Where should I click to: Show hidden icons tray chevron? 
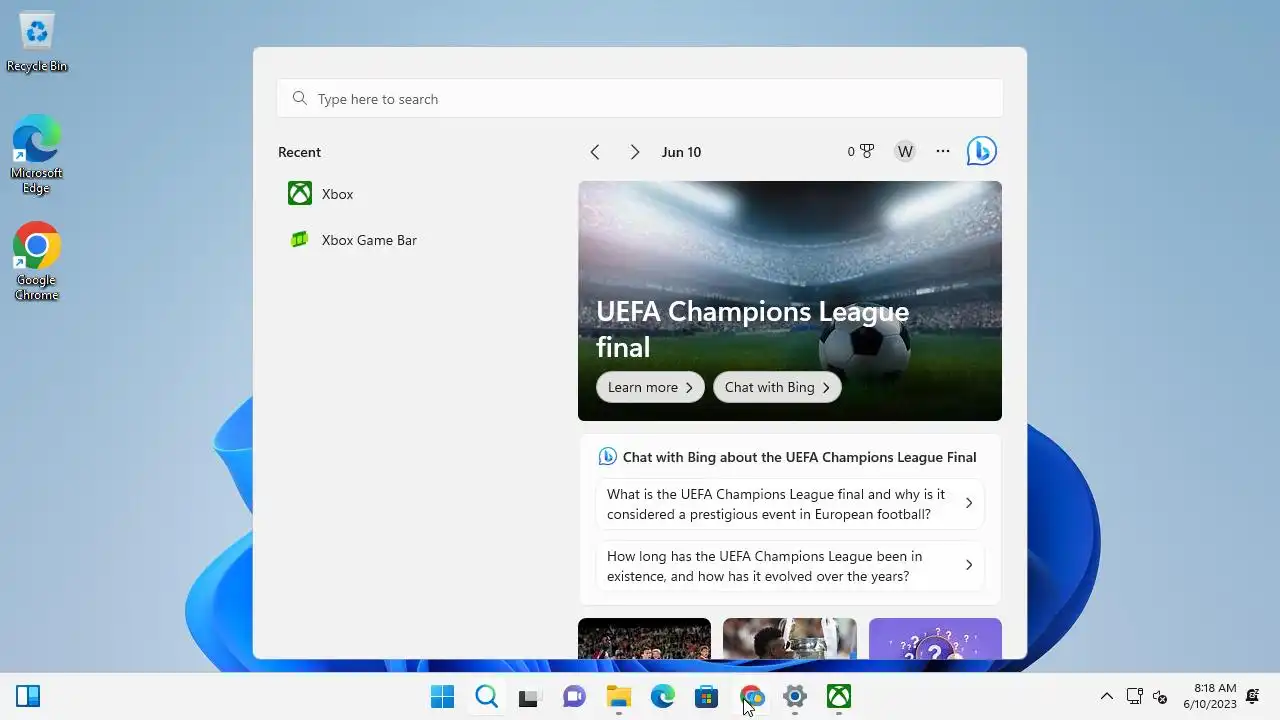(1106, 696)
